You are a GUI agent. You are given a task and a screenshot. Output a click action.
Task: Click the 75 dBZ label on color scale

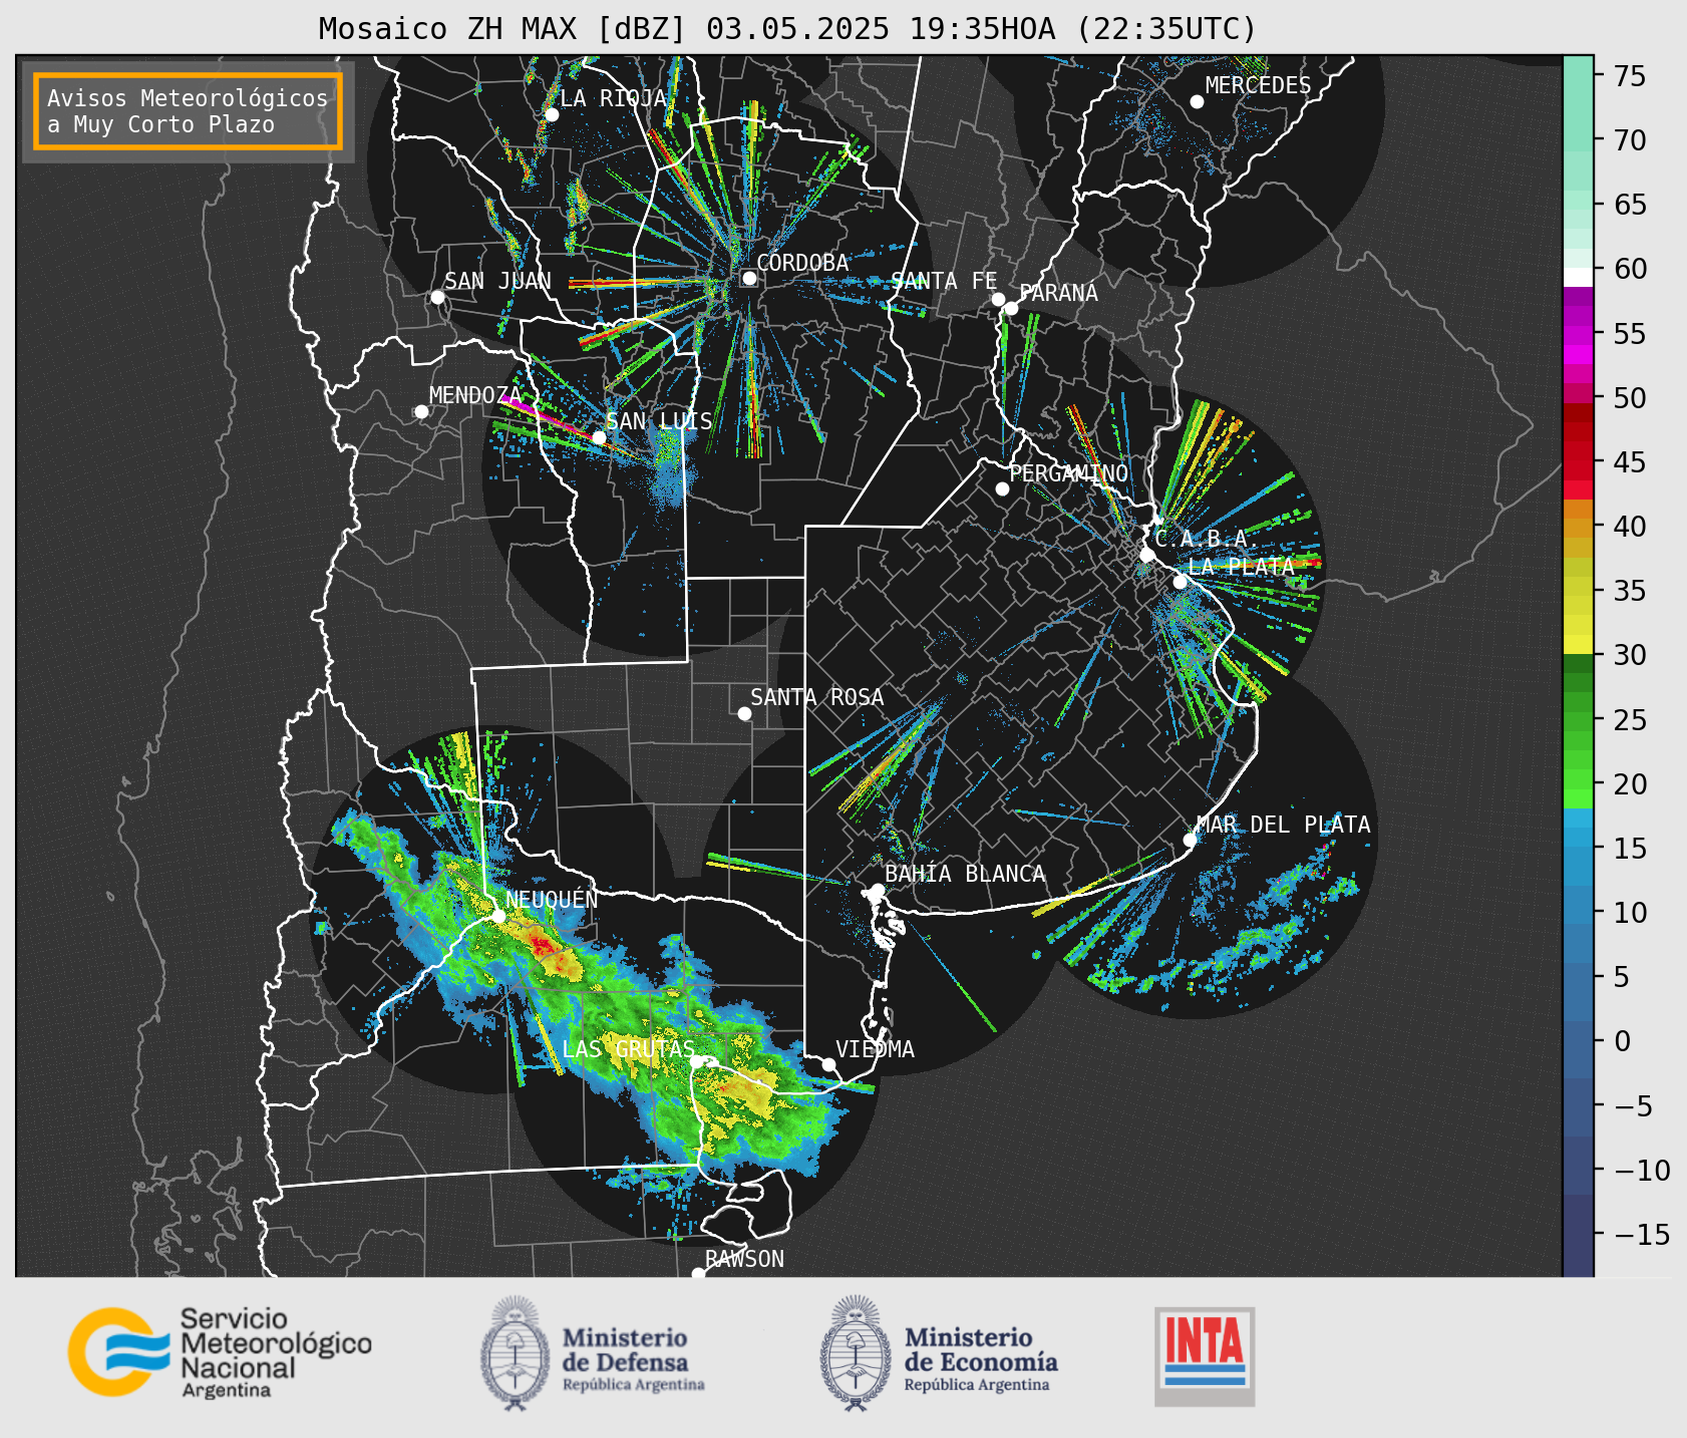pyautogui.click(x=1629, y=77)
